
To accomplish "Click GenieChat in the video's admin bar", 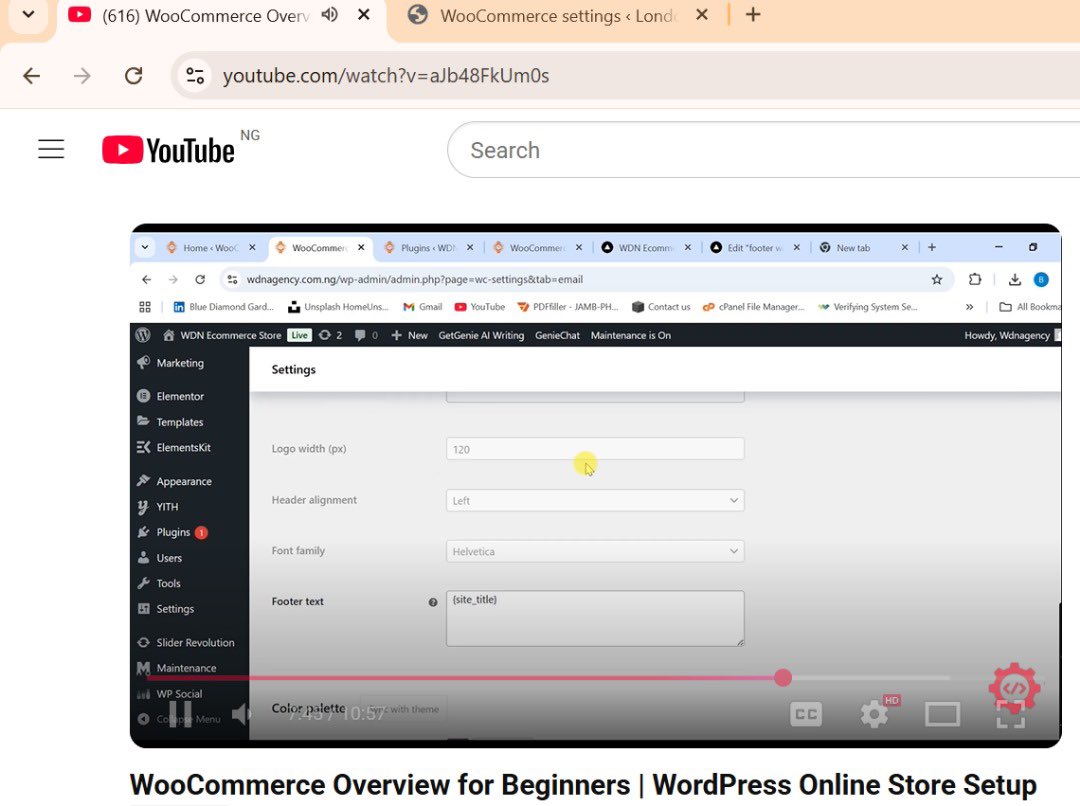I will coord(557,335).
